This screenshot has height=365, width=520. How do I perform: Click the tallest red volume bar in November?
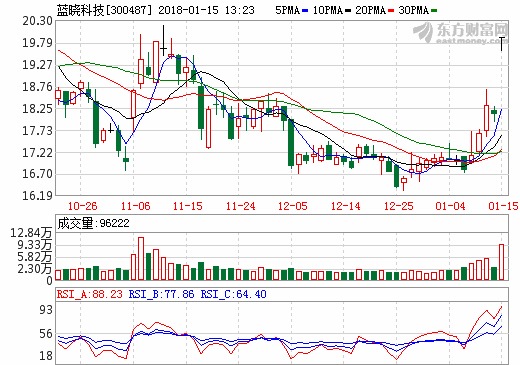click(x=141, y=258)
